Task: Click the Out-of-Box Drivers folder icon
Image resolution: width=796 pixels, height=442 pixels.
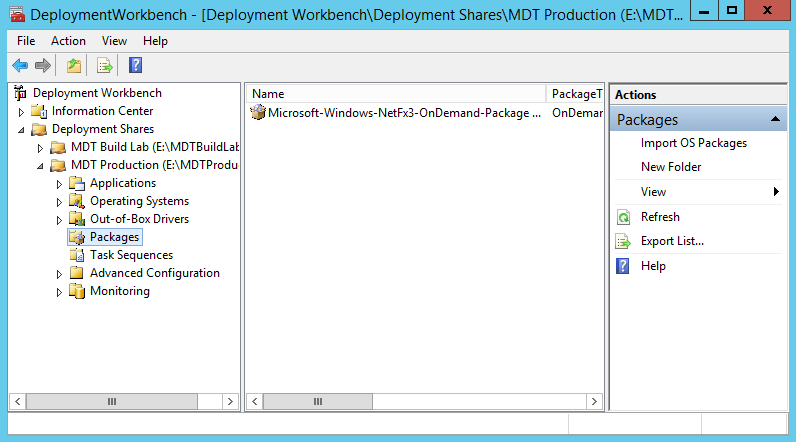Action: point(77,219)
